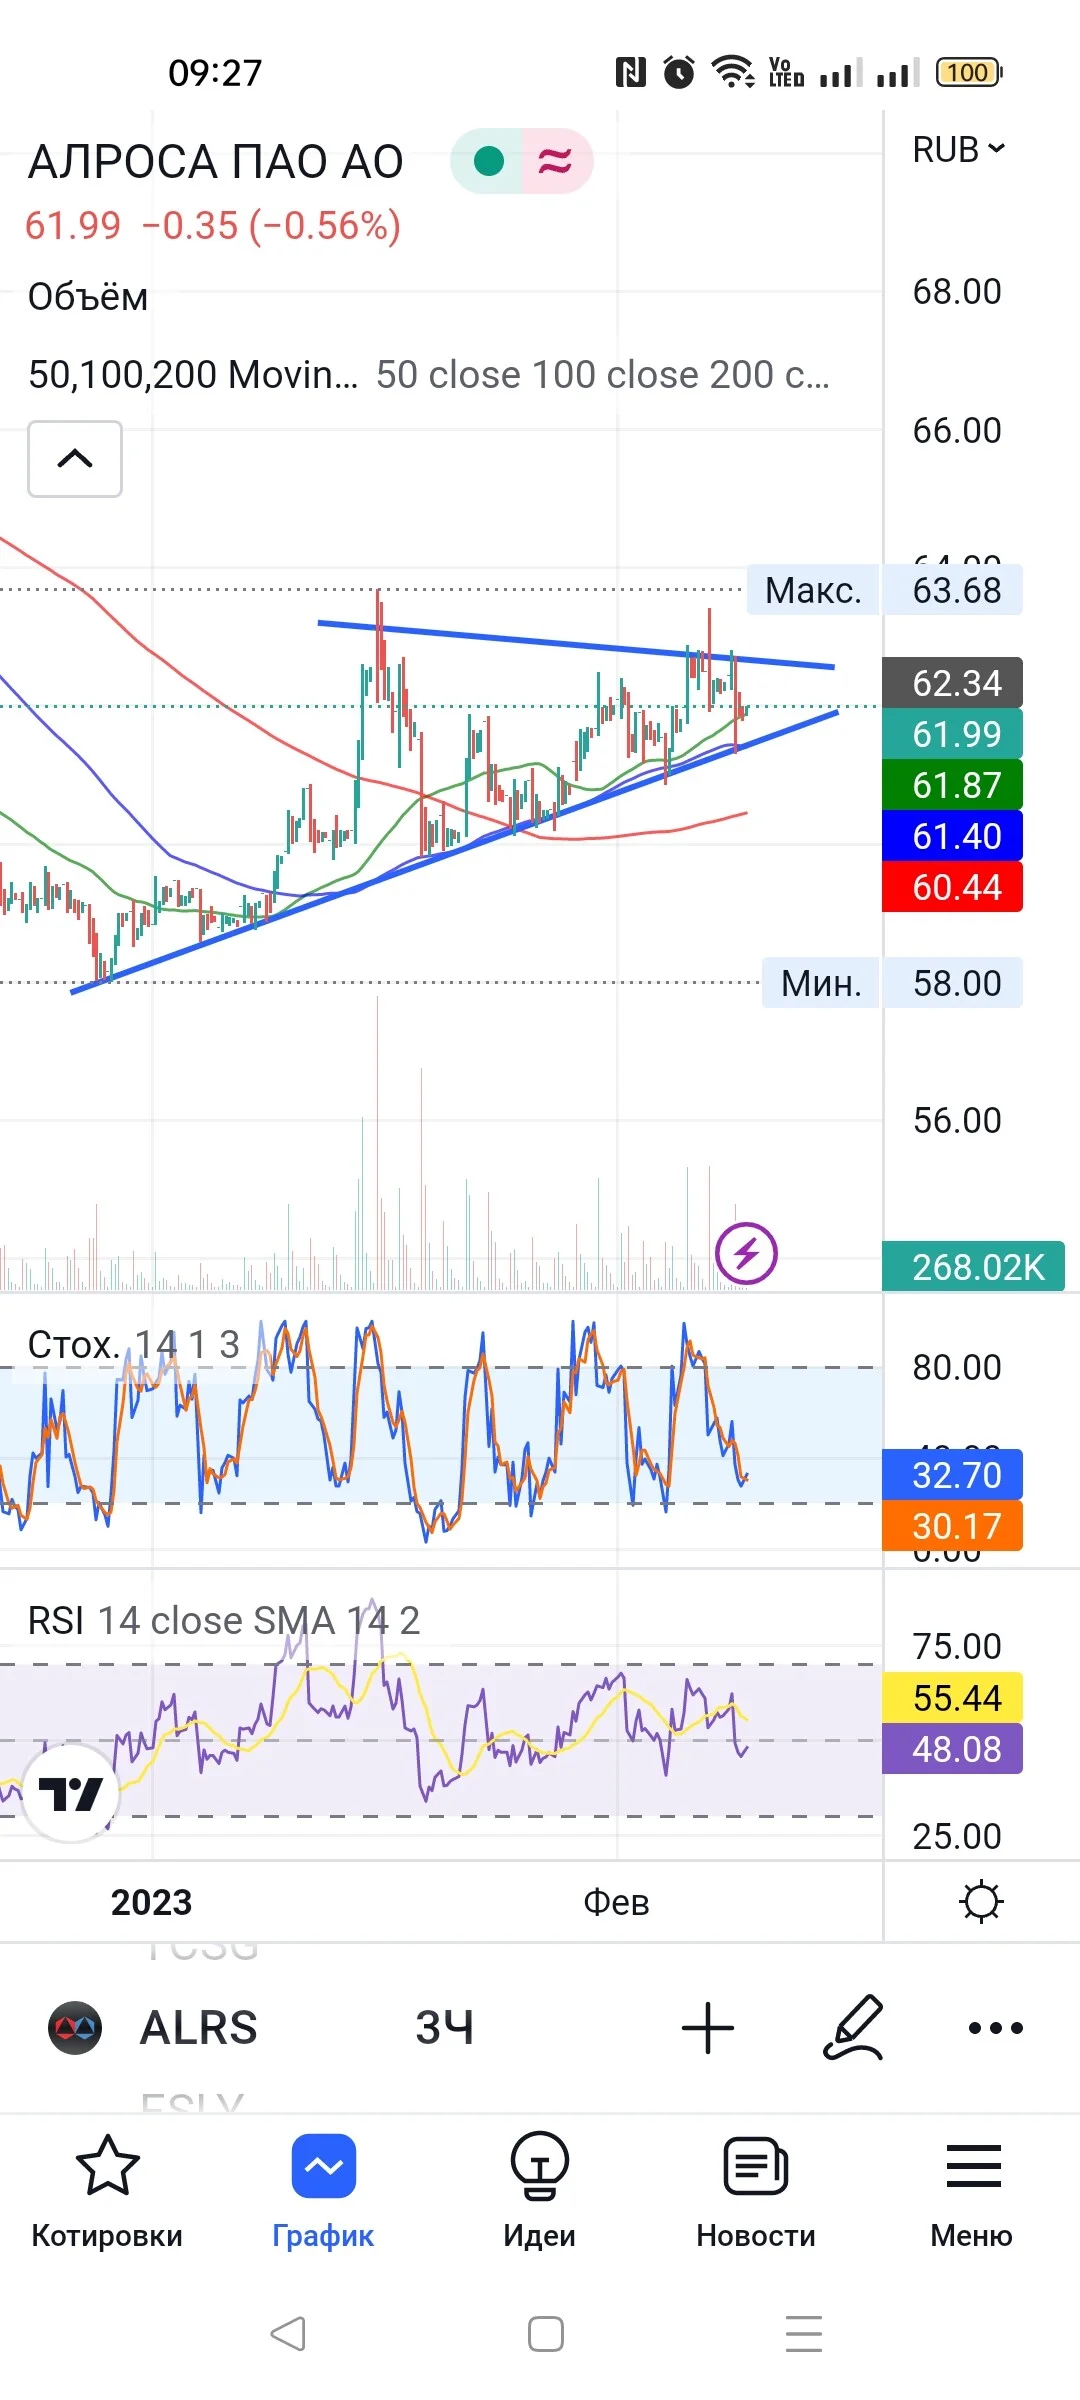Open the Новости tab
Viewport: 1080px width, 2400px height.
(x=756, y=2192)
